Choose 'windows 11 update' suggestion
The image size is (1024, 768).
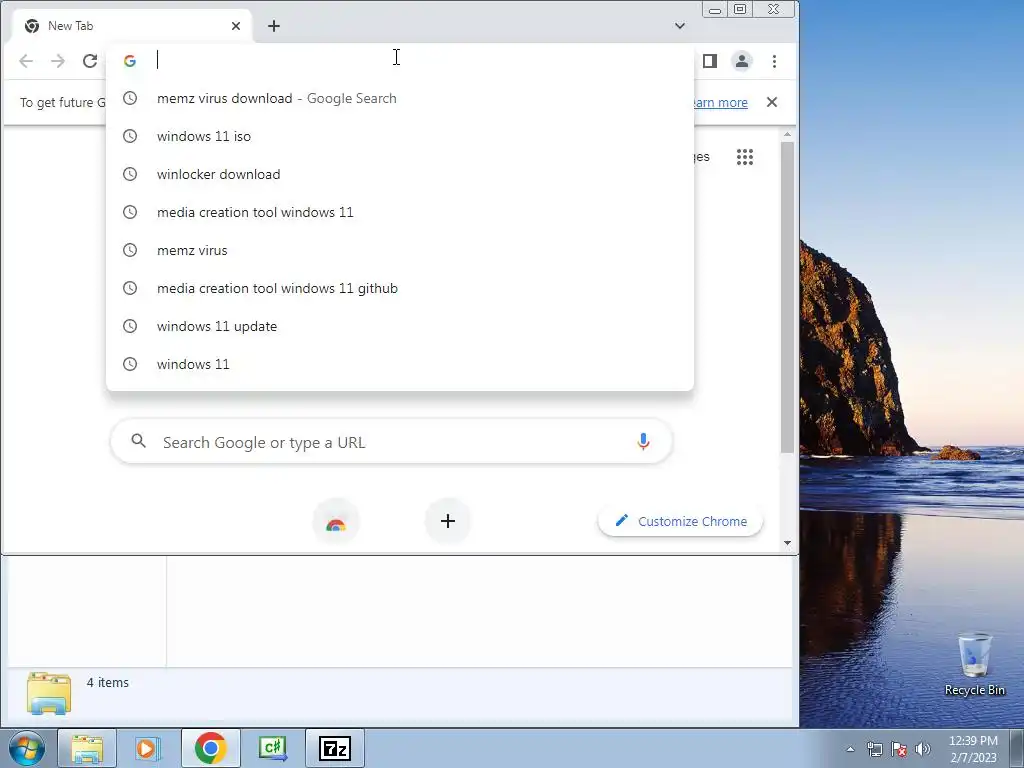coord(400,325)
